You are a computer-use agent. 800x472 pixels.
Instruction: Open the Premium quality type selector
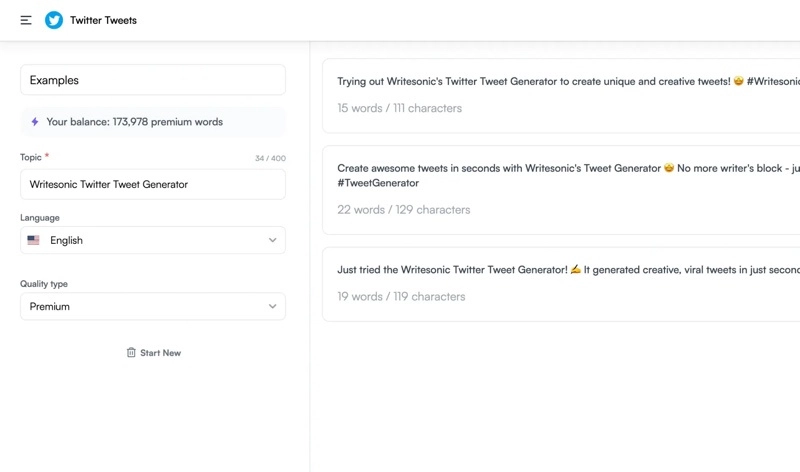(152, 307)
